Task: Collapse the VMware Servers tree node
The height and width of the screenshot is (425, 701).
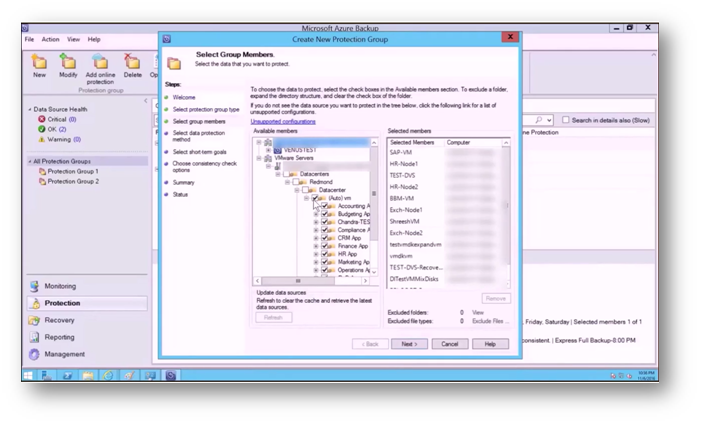Action: click(259, 158)
